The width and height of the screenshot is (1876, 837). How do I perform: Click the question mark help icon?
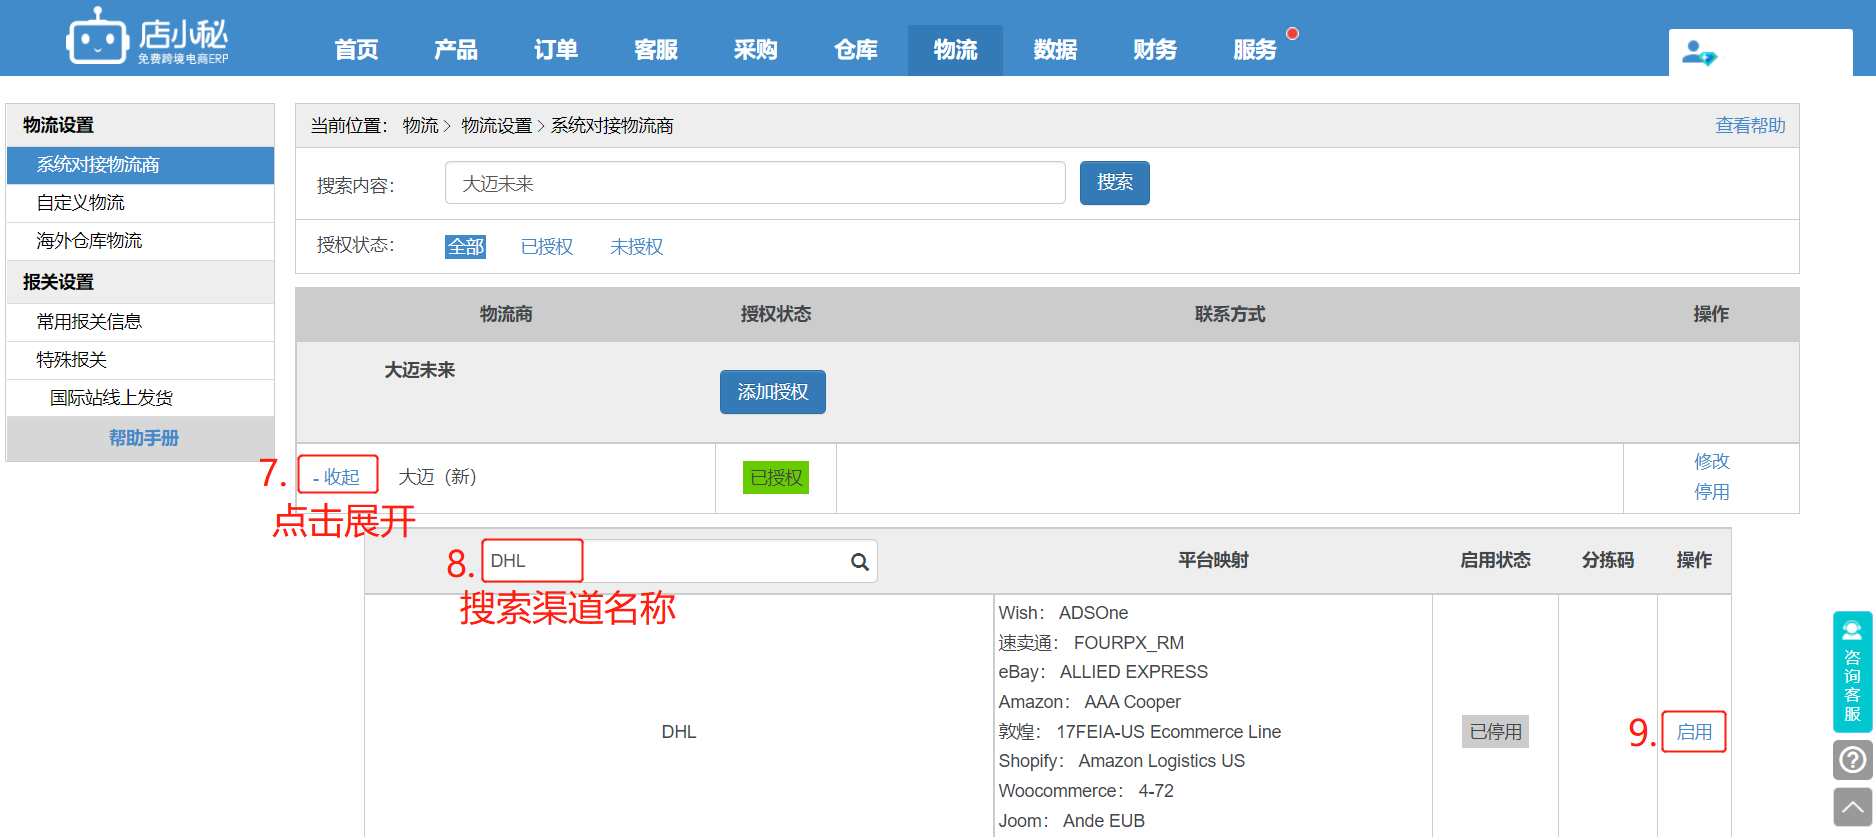tap(1852, 760)
